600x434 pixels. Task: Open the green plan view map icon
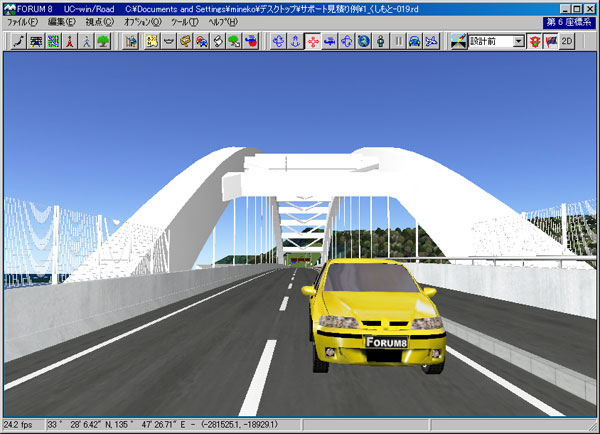[53, 41]
